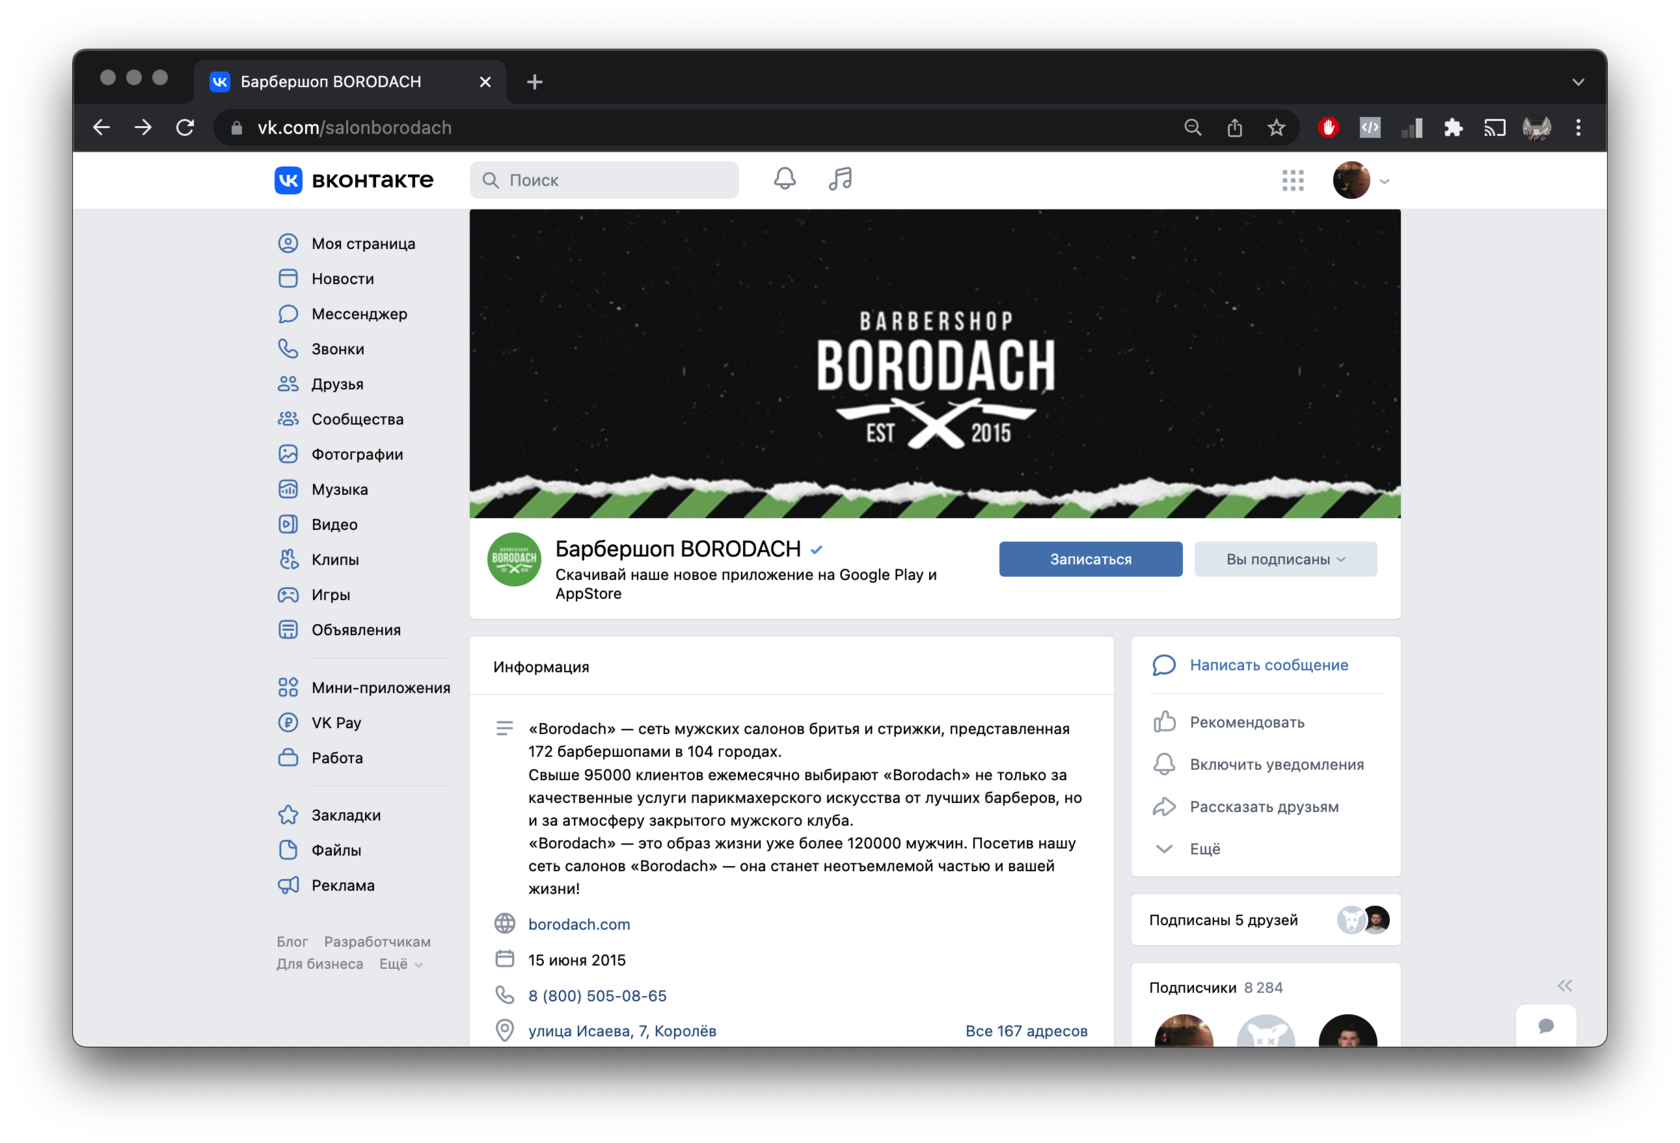
Task: Click the Моя страница profile icon
Action: [288, 243]
